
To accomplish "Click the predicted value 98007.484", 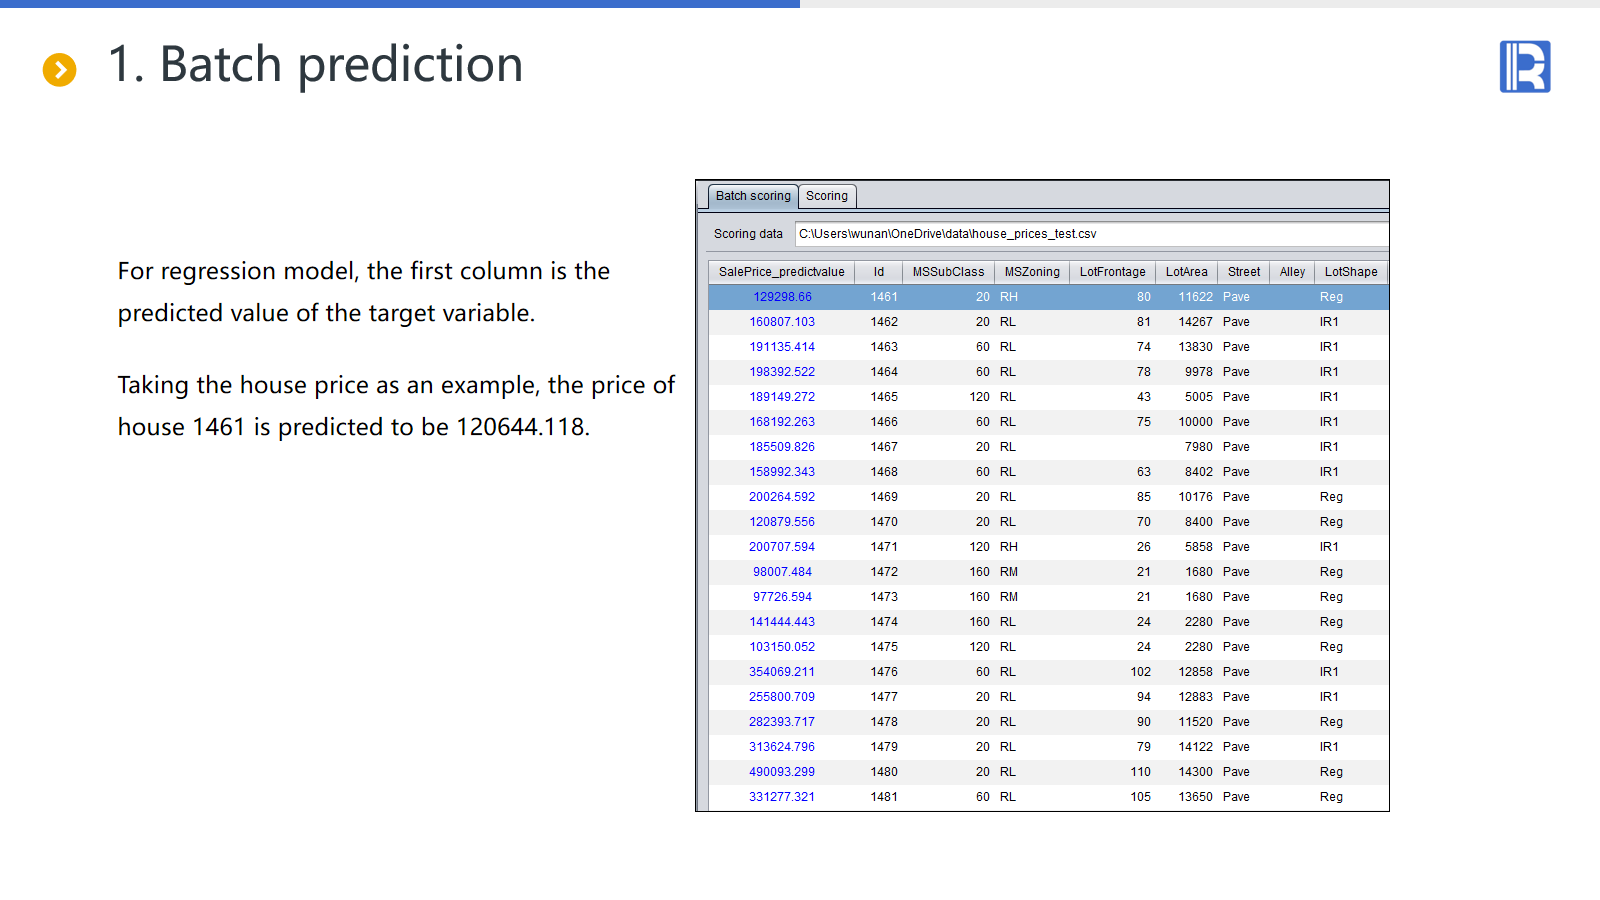I will [x=782, y=572].
